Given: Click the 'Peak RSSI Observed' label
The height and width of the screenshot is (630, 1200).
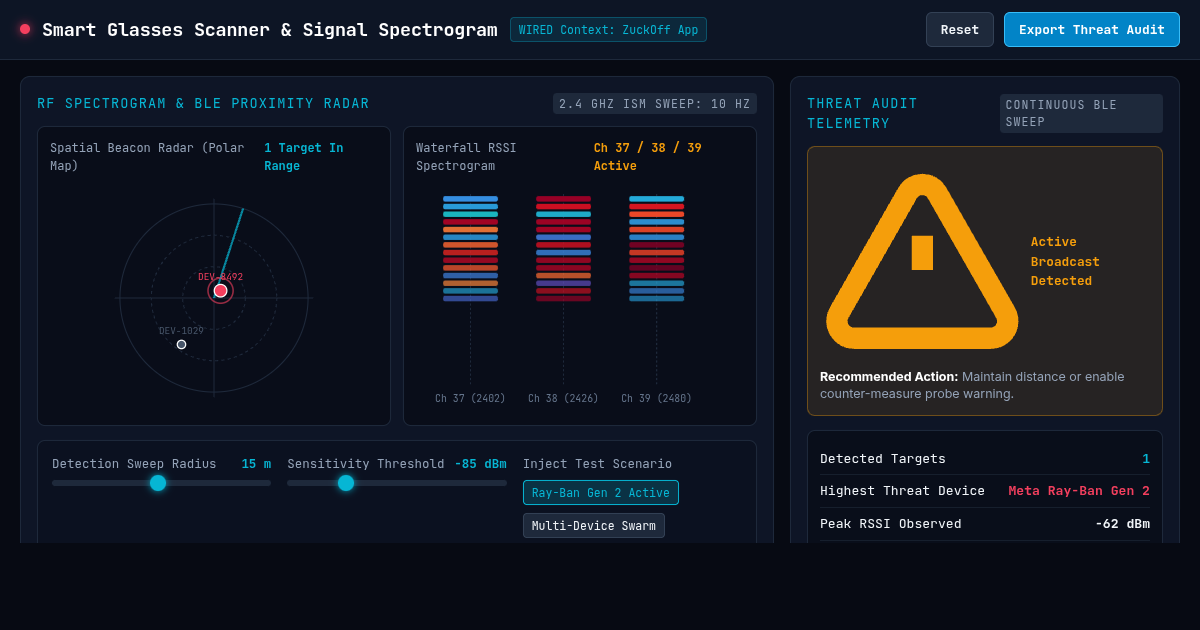Looking at the screenshot, I should (x=890, y=524).
